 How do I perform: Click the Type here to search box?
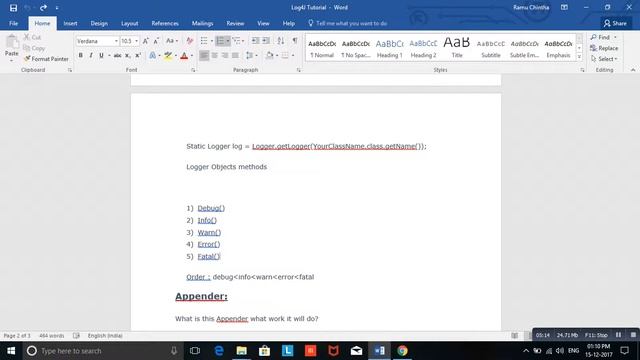(102, 351)
